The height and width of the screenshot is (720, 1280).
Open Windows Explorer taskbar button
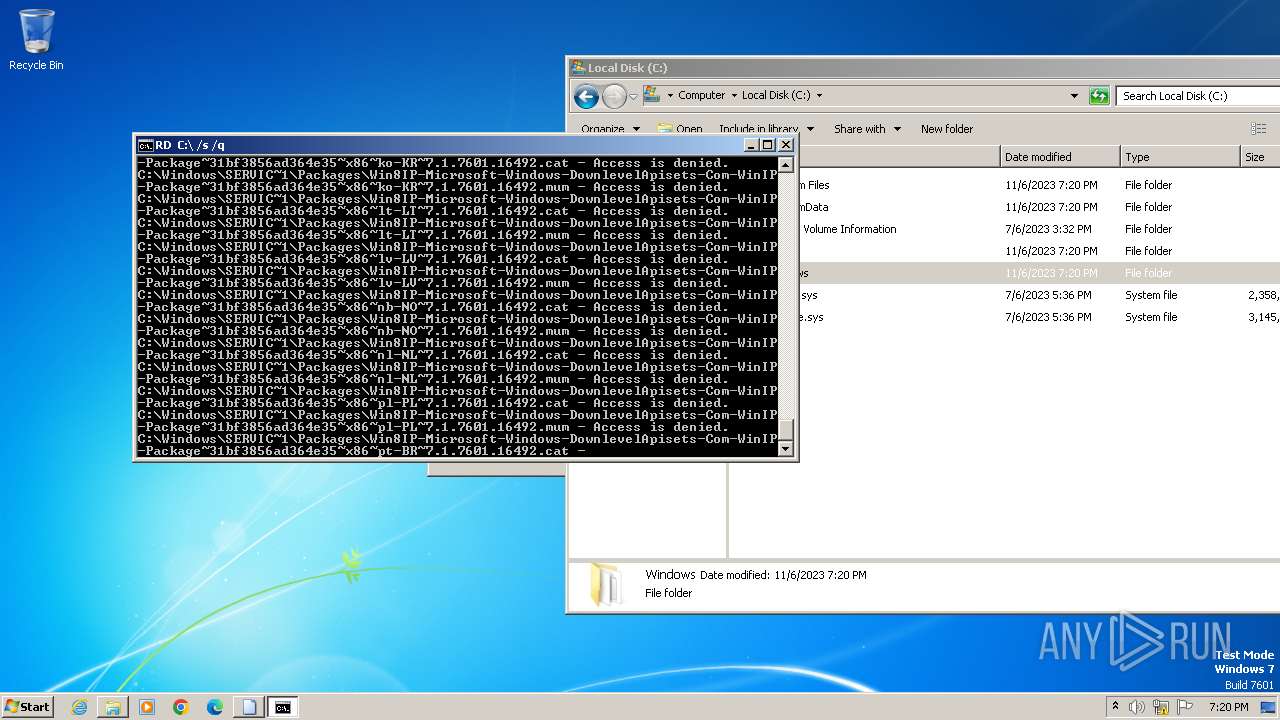point(113,707)
